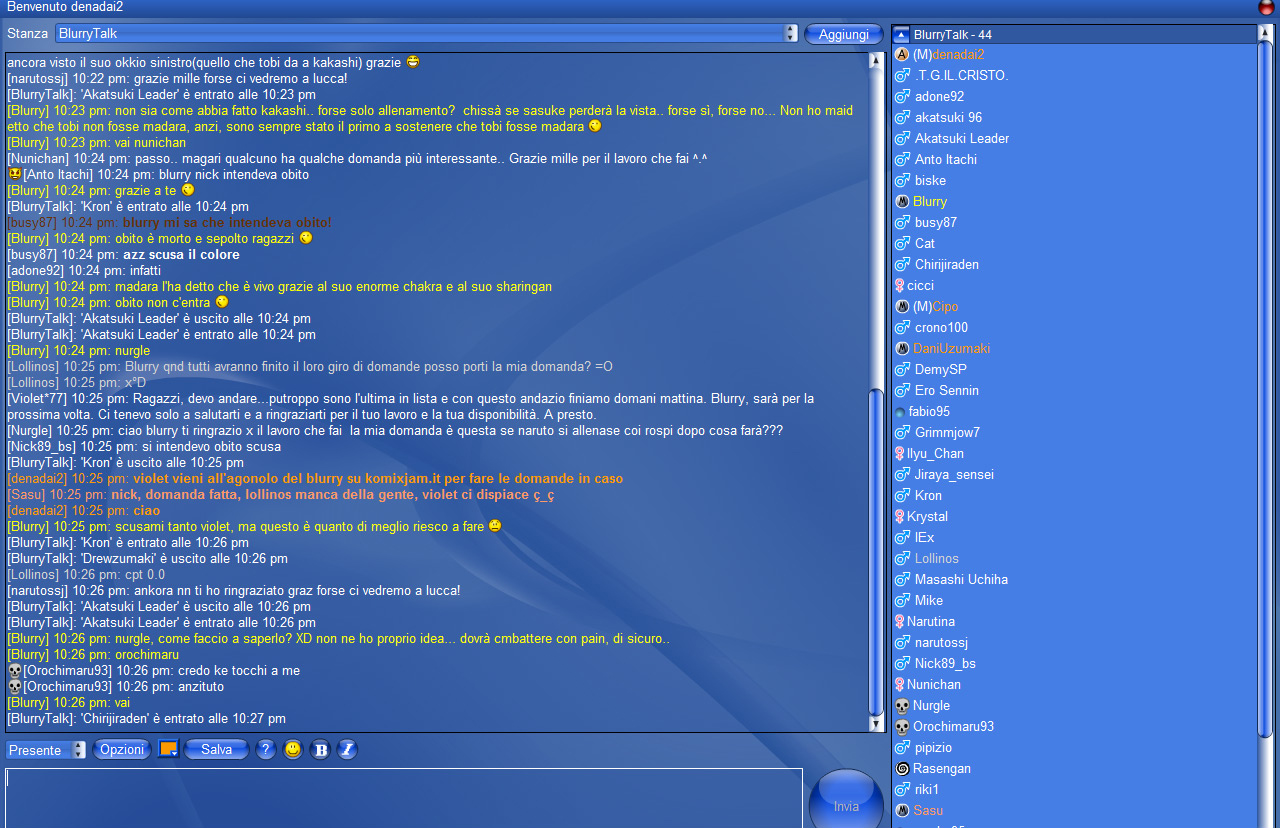Open the smiley emoticon picker
This screenshot has width=1280, height=828.
click(293, 750)
